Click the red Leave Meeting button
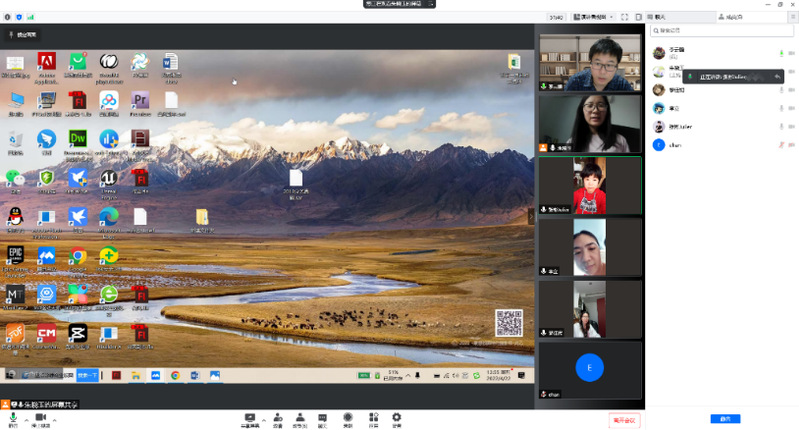 (x=624, y=420)
